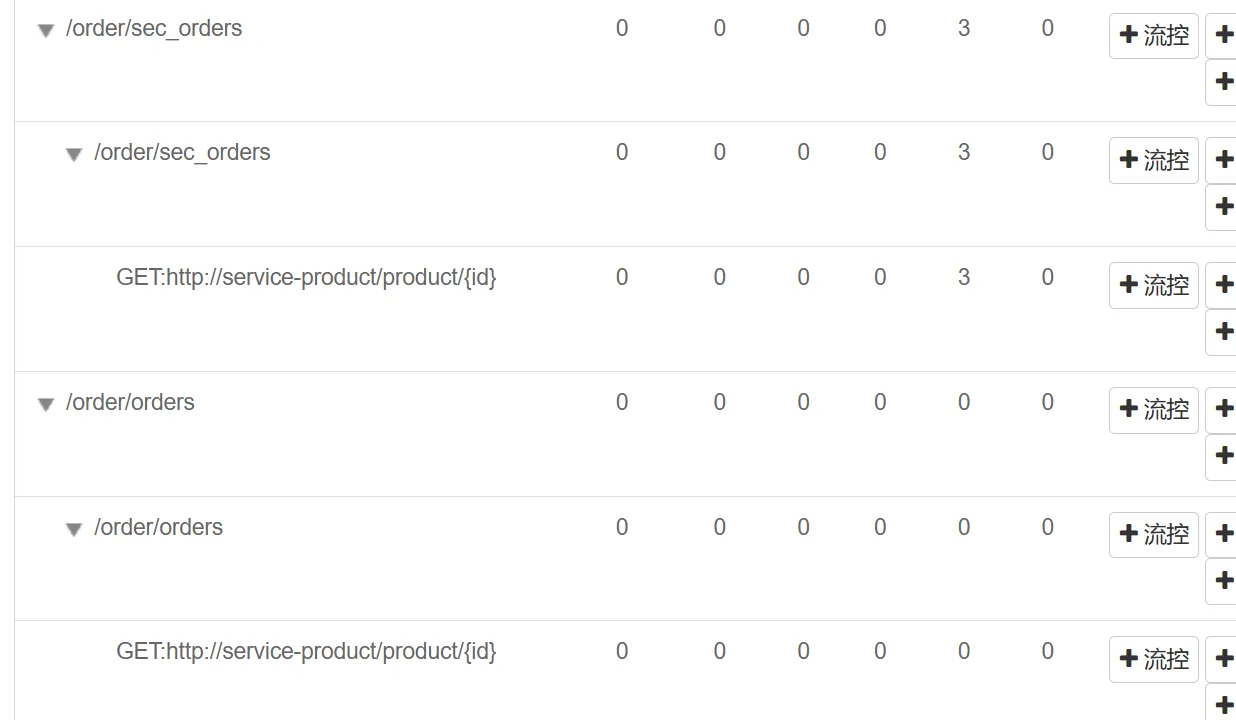Screen dimensions: 1236x720
Task: Add 流控 rule for top-level /order/sec_orders
Action: pyautogui.click(x=1153, y=36)
